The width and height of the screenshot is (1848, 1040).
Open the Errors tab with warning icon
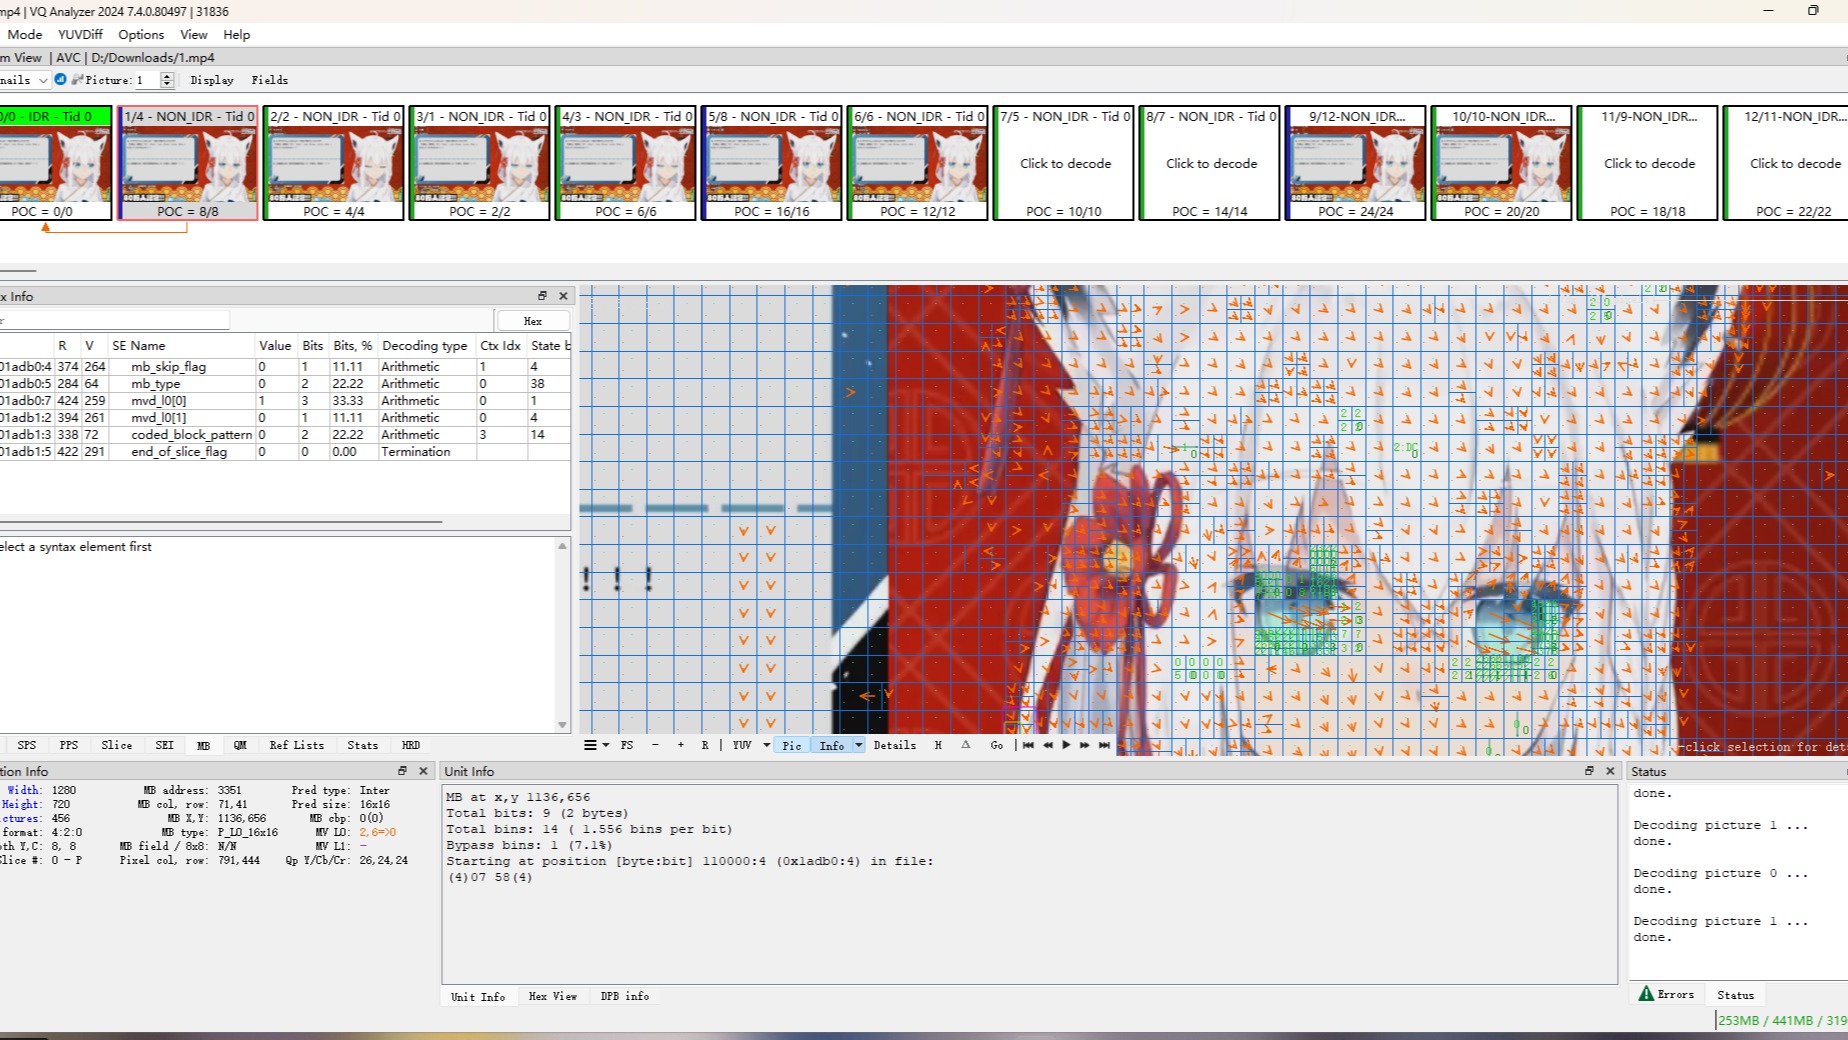pyautogui.click(x=1666, y=994)
